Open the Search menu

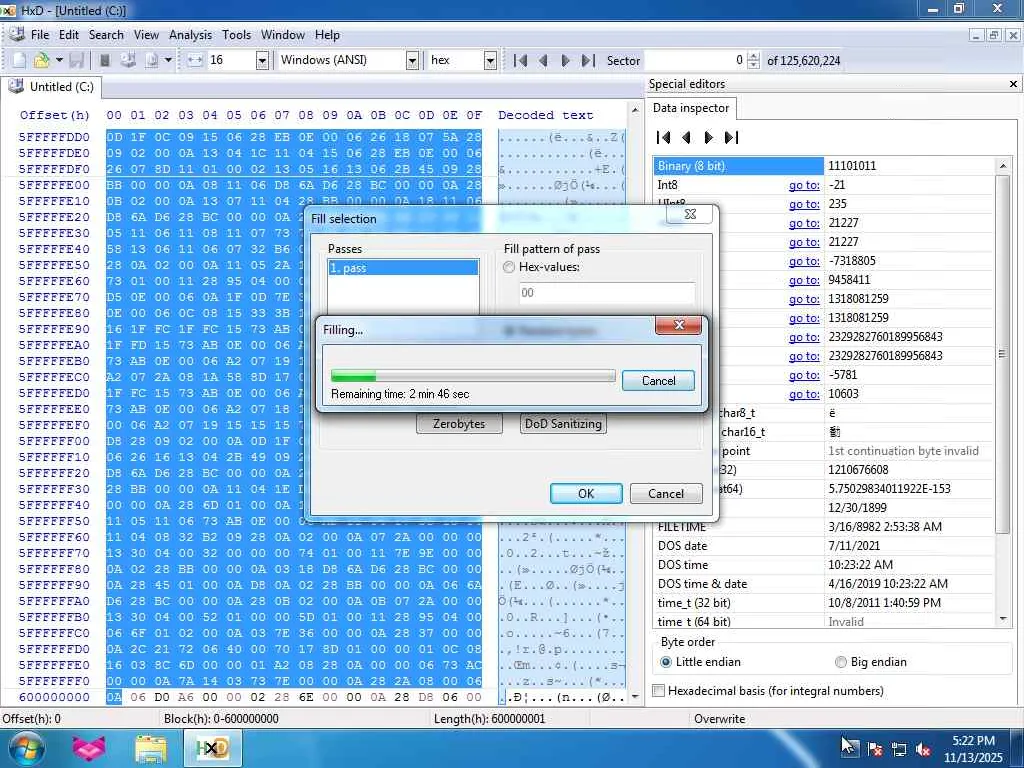click(x=106, y=35)
